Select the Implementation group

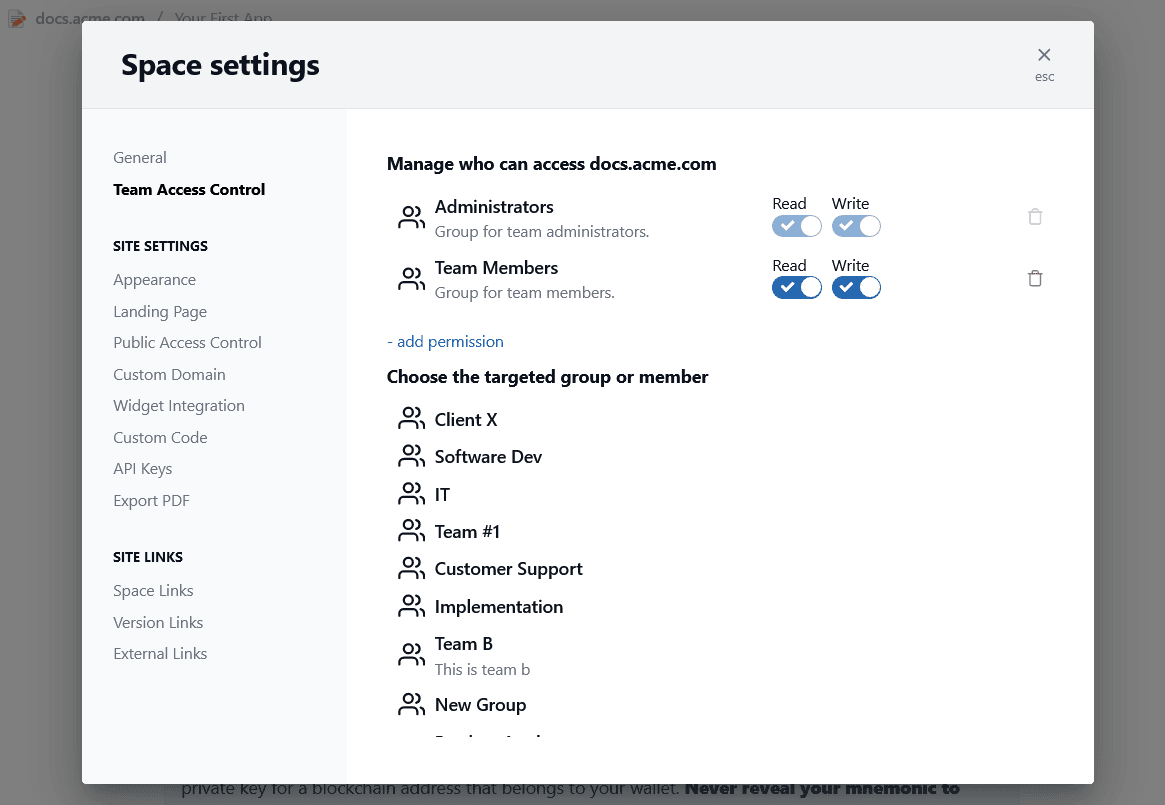pyautogui.click(x=498, y=607)
